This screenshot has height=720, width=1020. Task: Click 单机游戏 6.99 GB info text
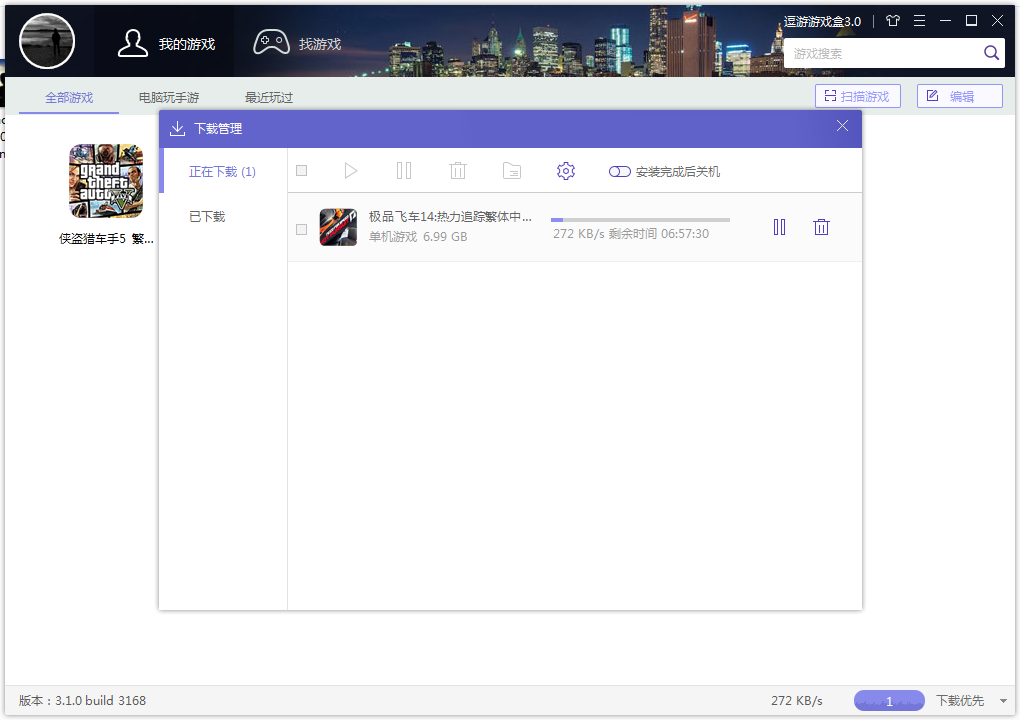418,237
